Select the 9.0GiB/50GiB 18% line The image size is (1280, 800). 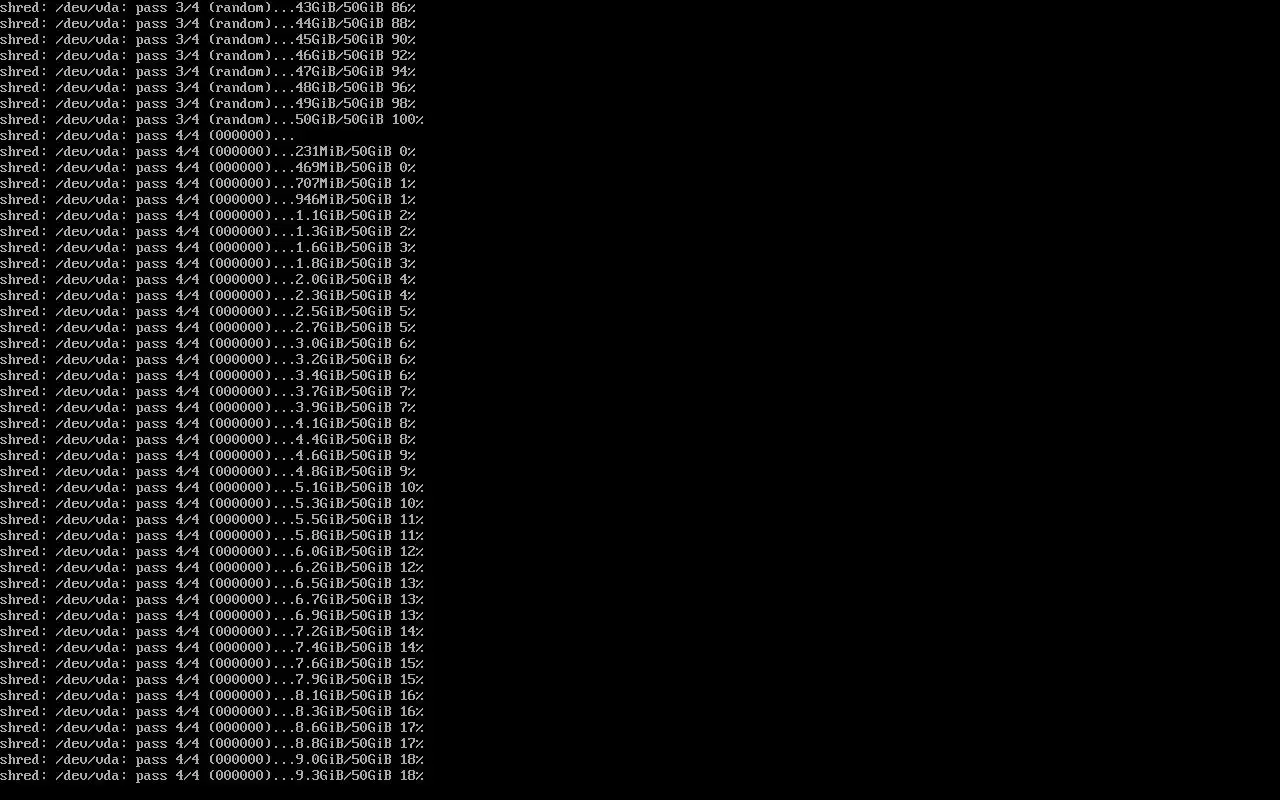tap(212, 759)
